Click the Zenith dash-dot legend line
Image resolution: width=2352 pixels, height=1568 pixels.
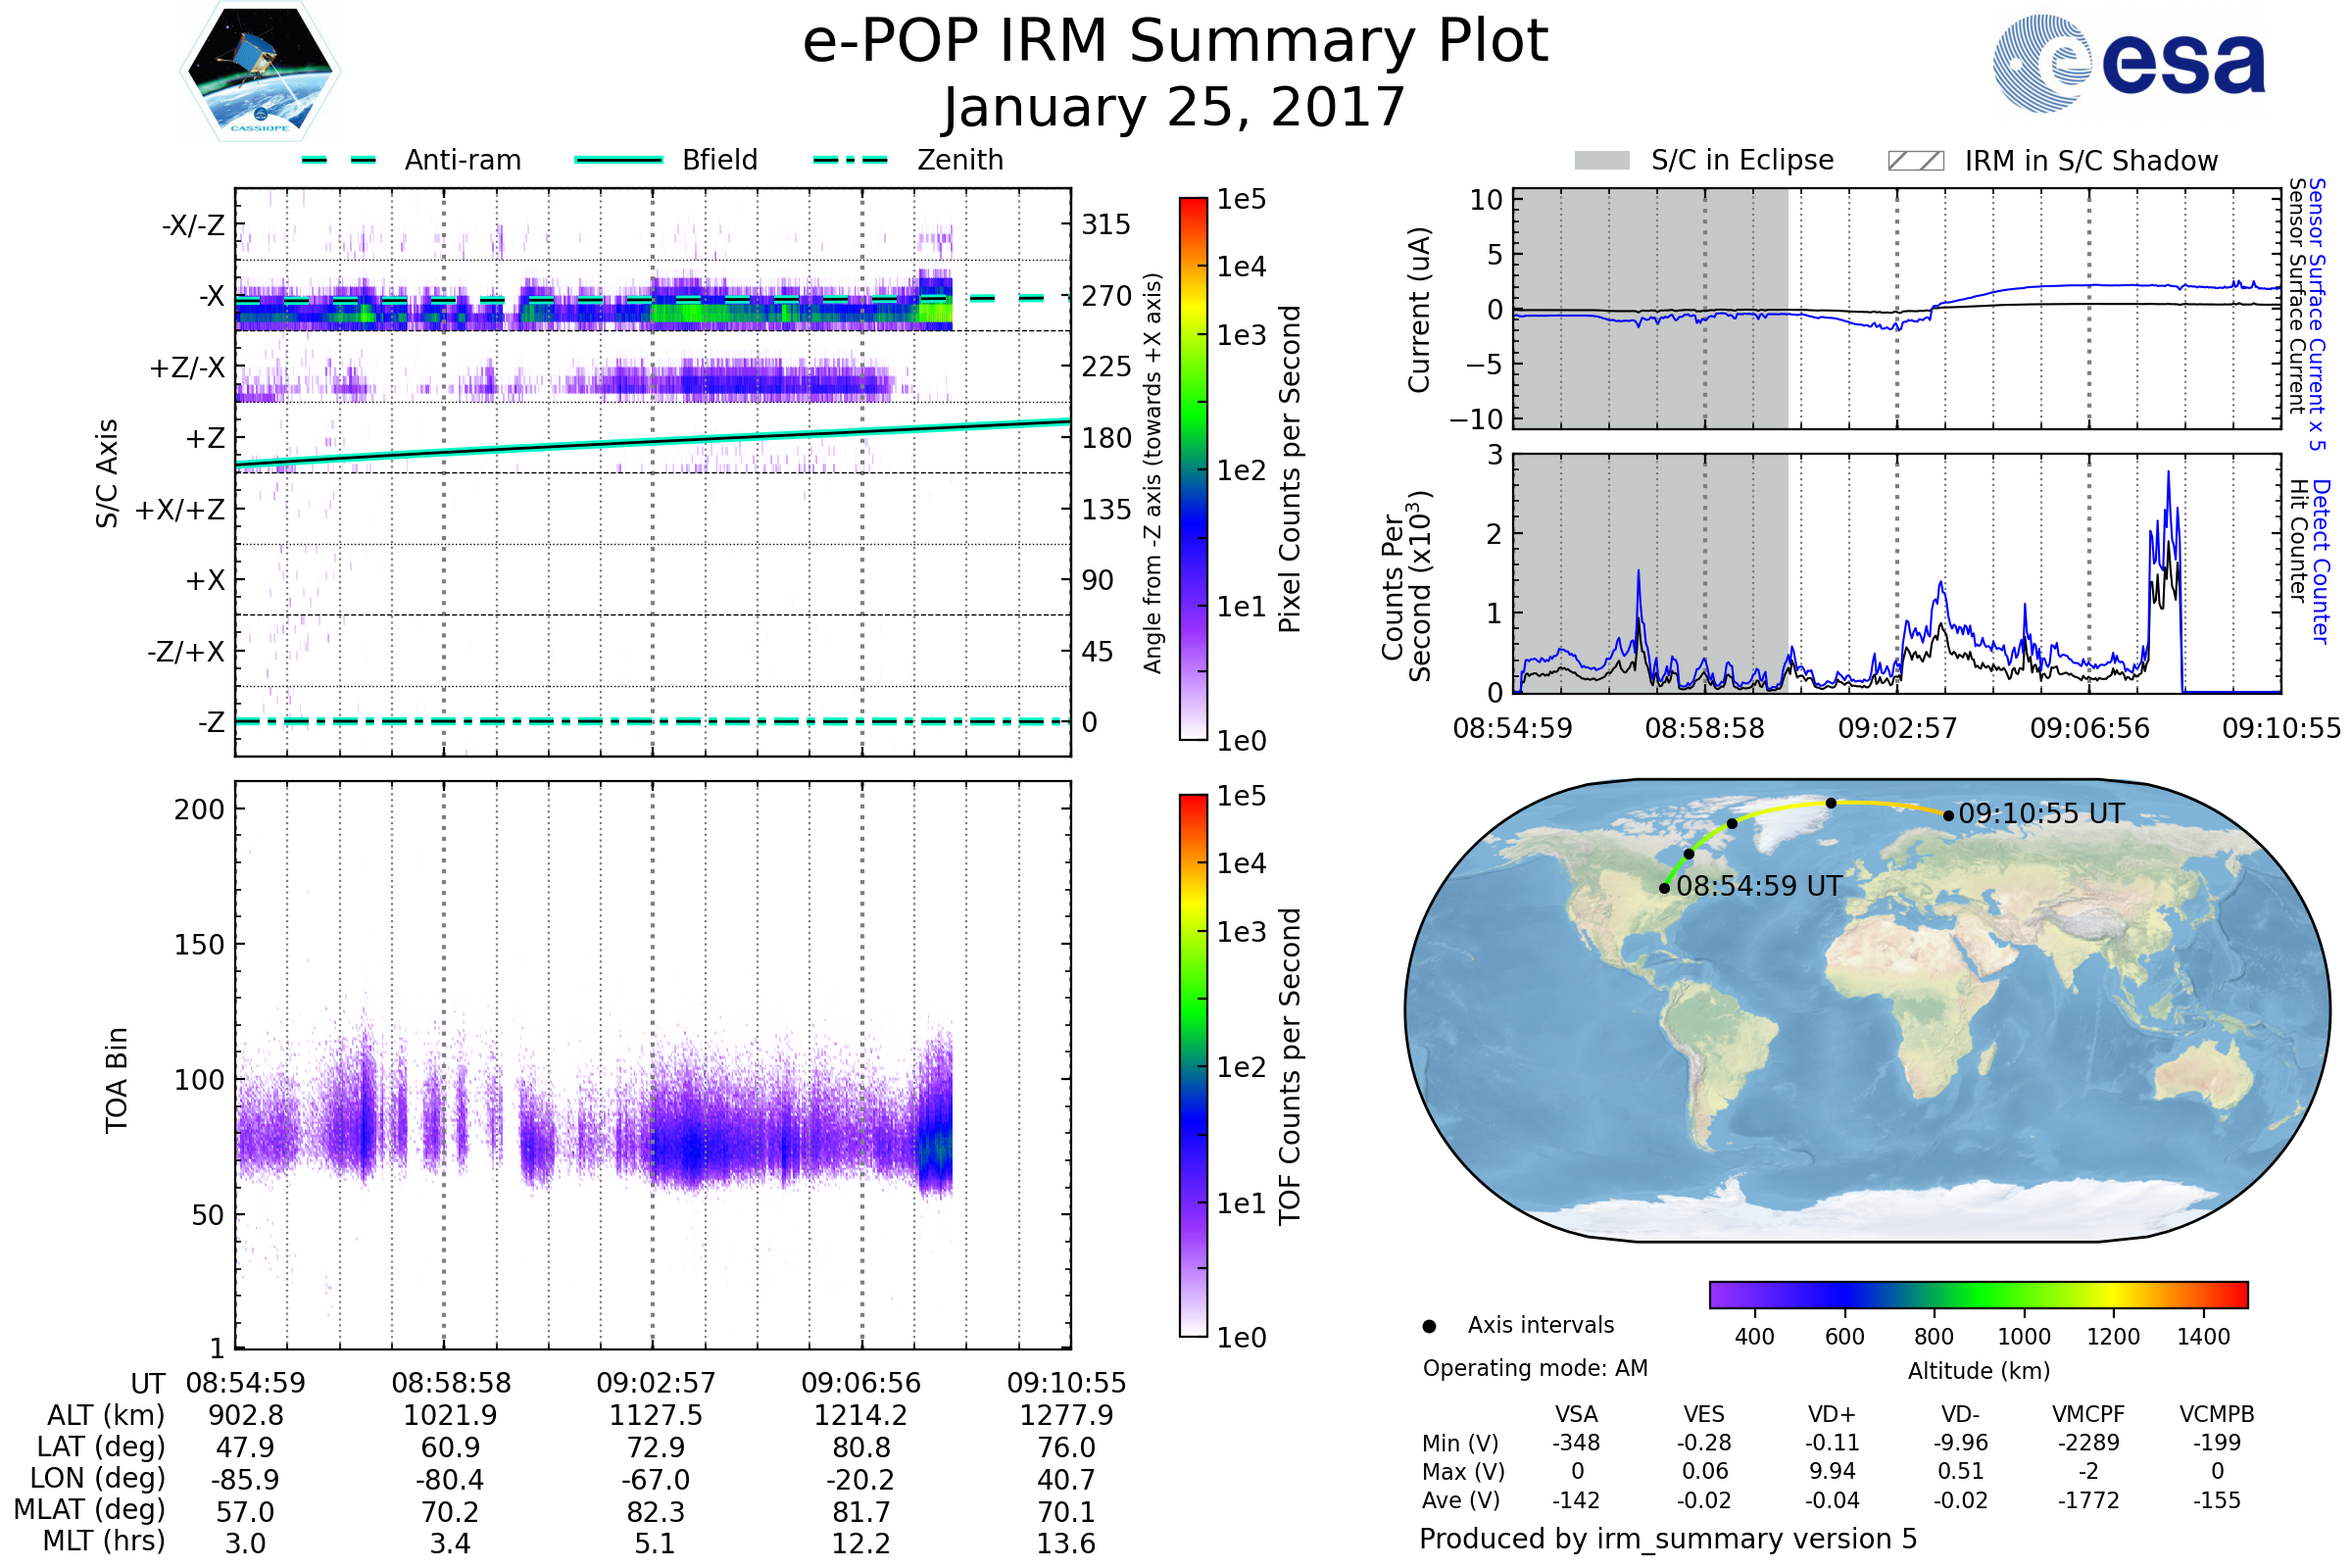tap(850, 160)
